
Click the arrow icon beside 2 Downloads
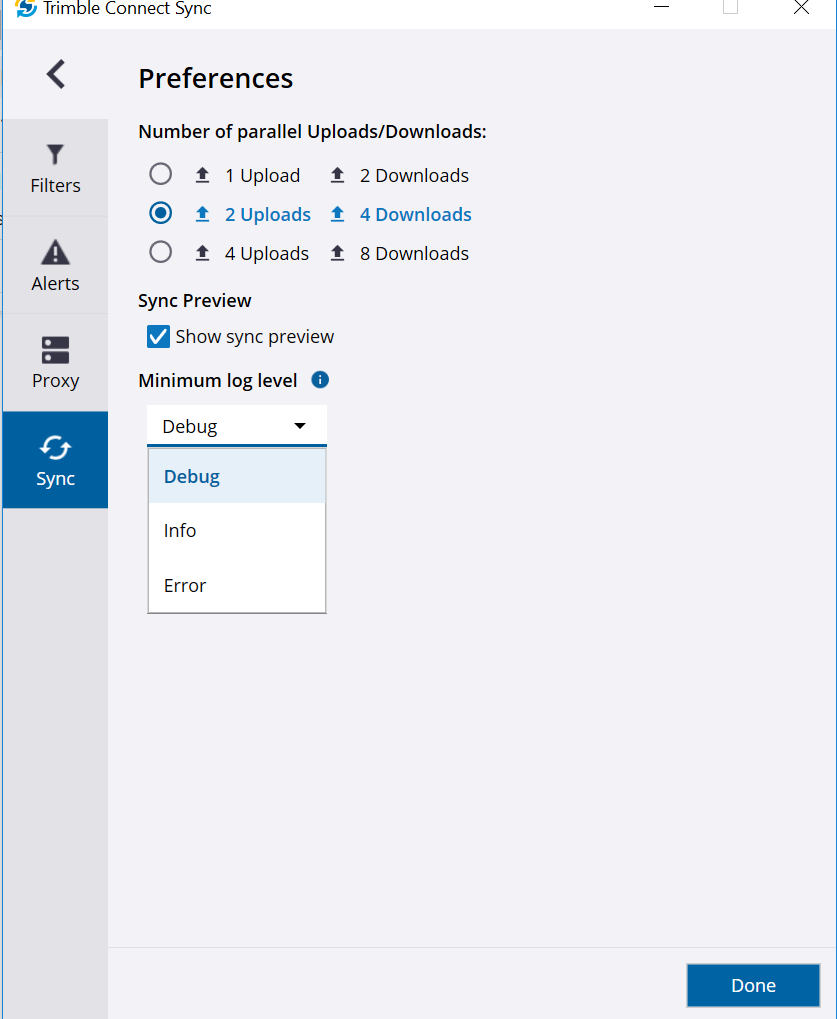click(x=337, y=175)
